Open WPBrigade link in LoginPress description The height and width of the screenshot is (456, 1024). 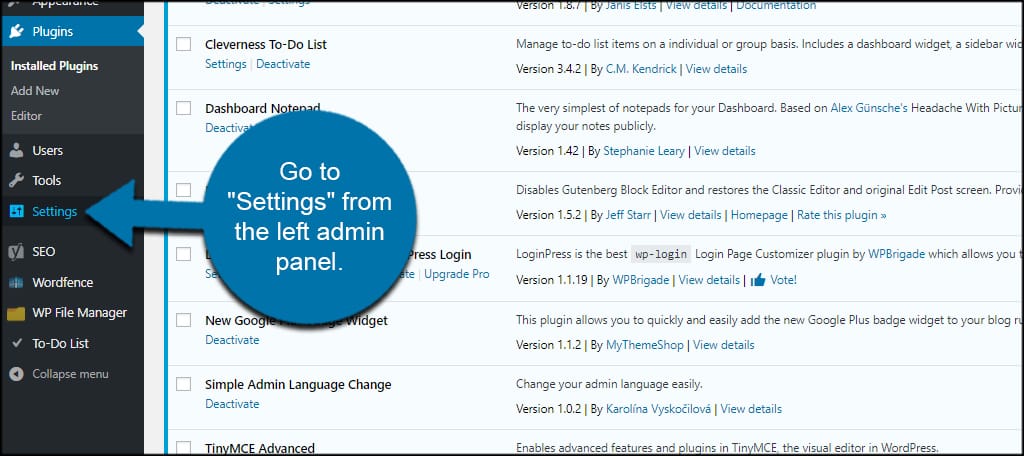pyautogui.click(x=896, y=255)
